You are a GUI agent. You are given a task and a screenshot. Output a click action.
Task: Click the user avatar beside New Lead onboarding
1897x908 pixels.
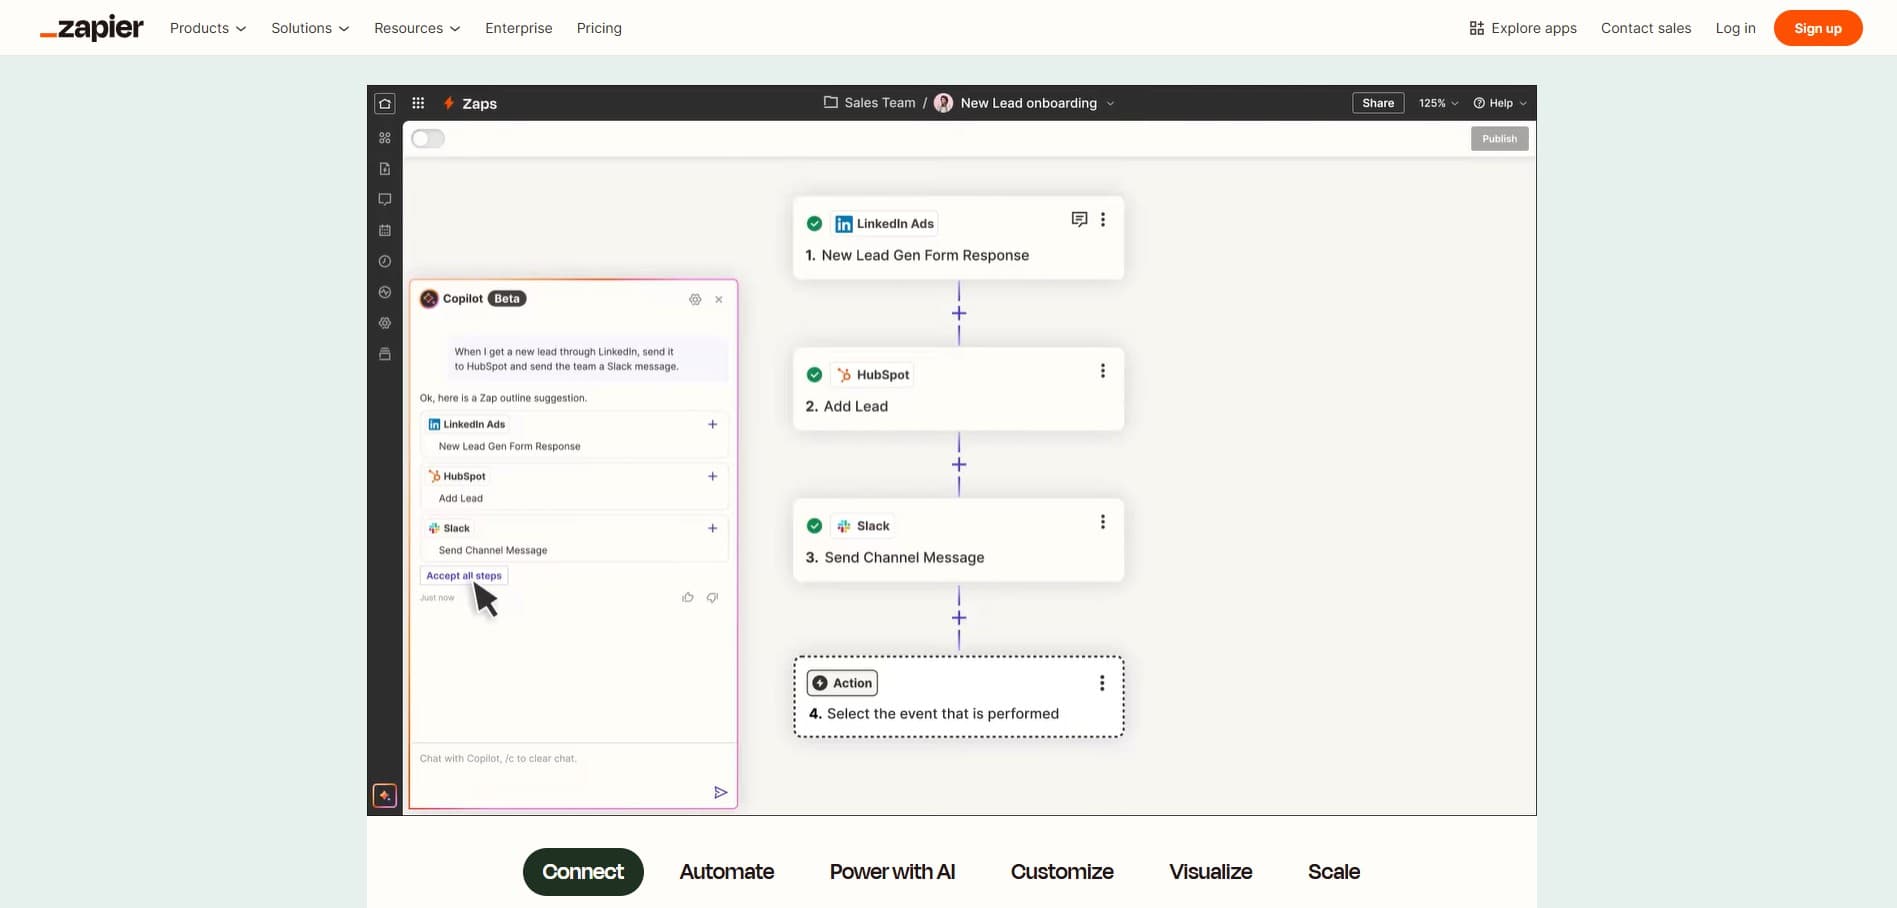pos(943,103)
